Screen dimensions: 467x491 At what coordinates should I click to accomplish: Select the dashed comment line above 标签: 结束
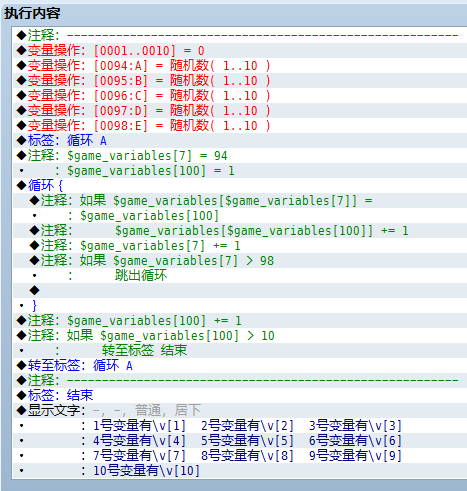pos(239,380)
